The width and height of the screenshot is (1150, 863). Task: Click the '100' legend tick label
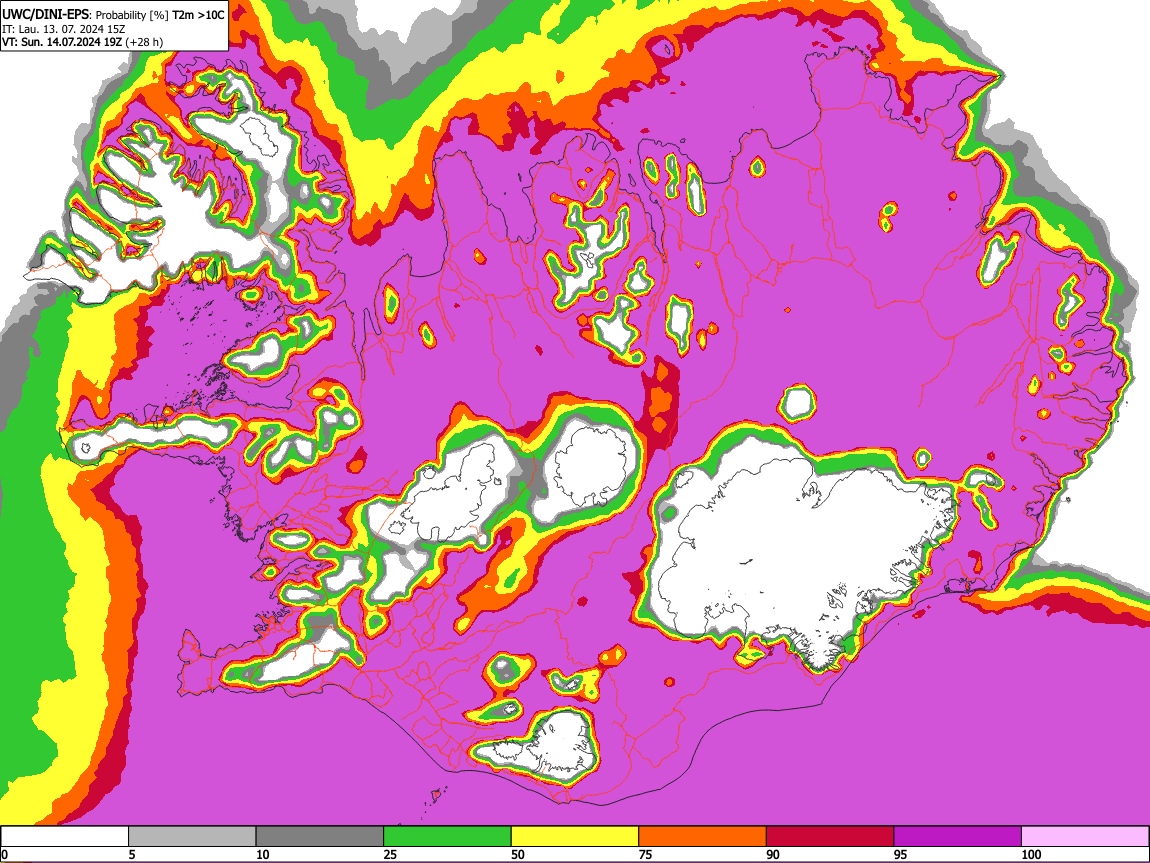1031,854
